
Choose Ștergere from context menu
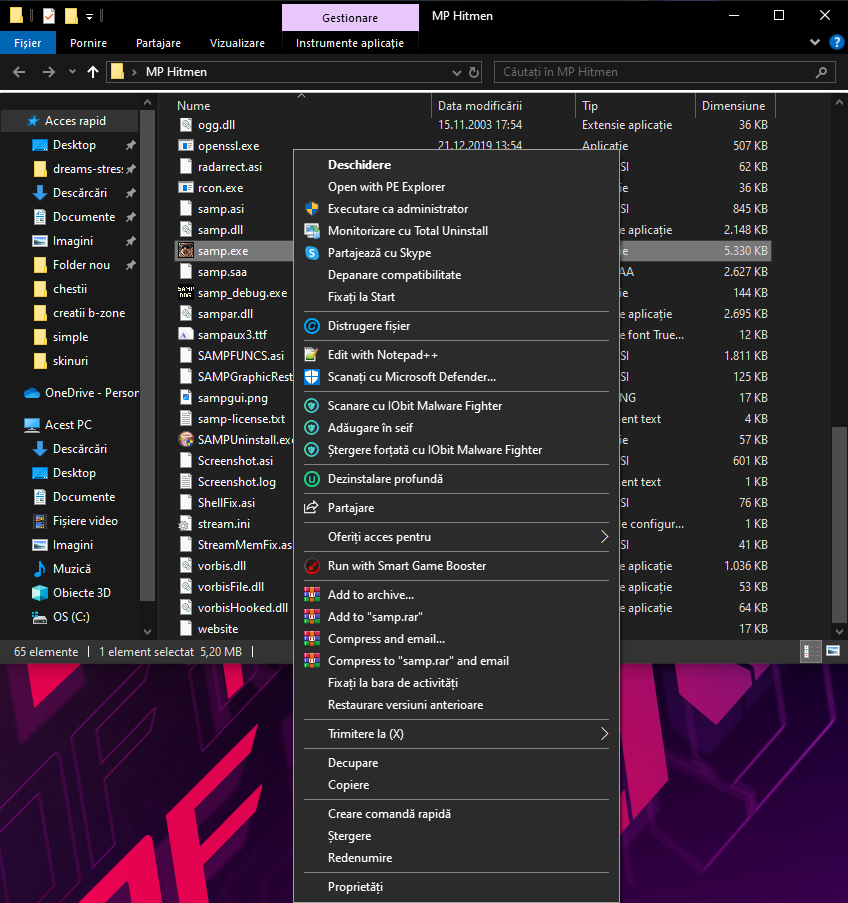pyautogui.click(x=456, y=836)
